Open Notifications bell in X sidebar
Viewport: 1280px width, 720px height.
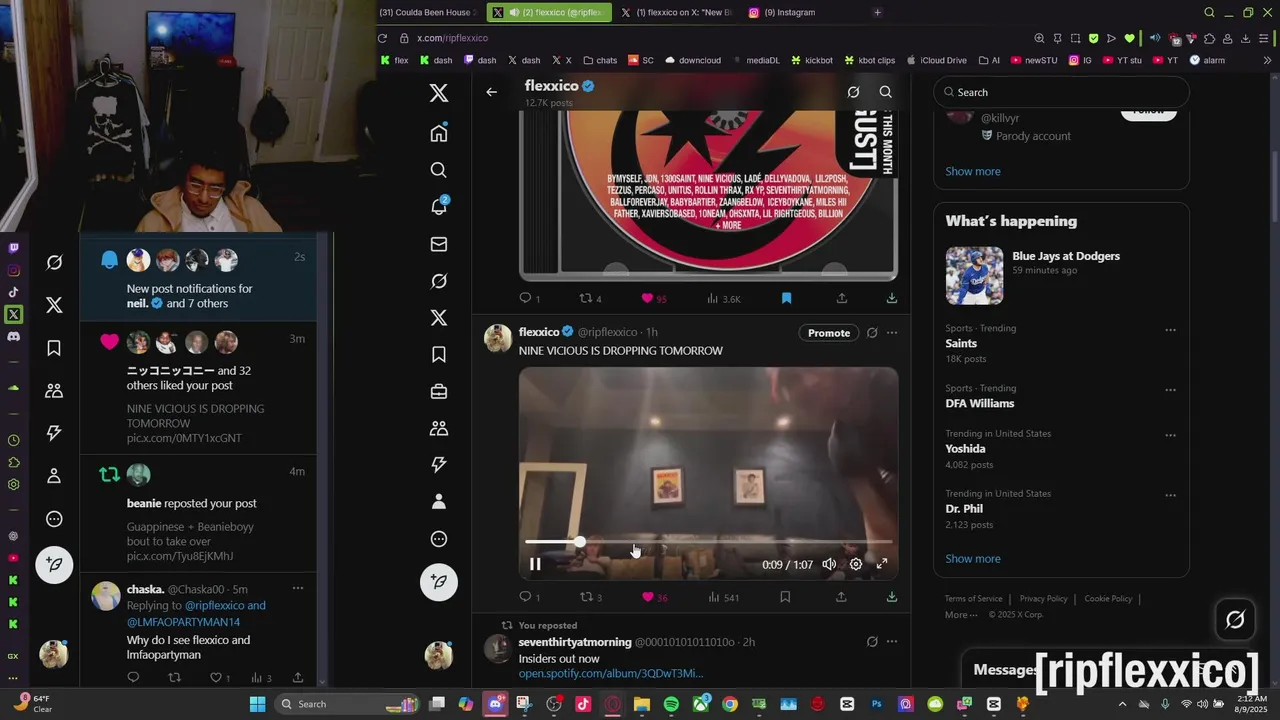click(438, 207)
